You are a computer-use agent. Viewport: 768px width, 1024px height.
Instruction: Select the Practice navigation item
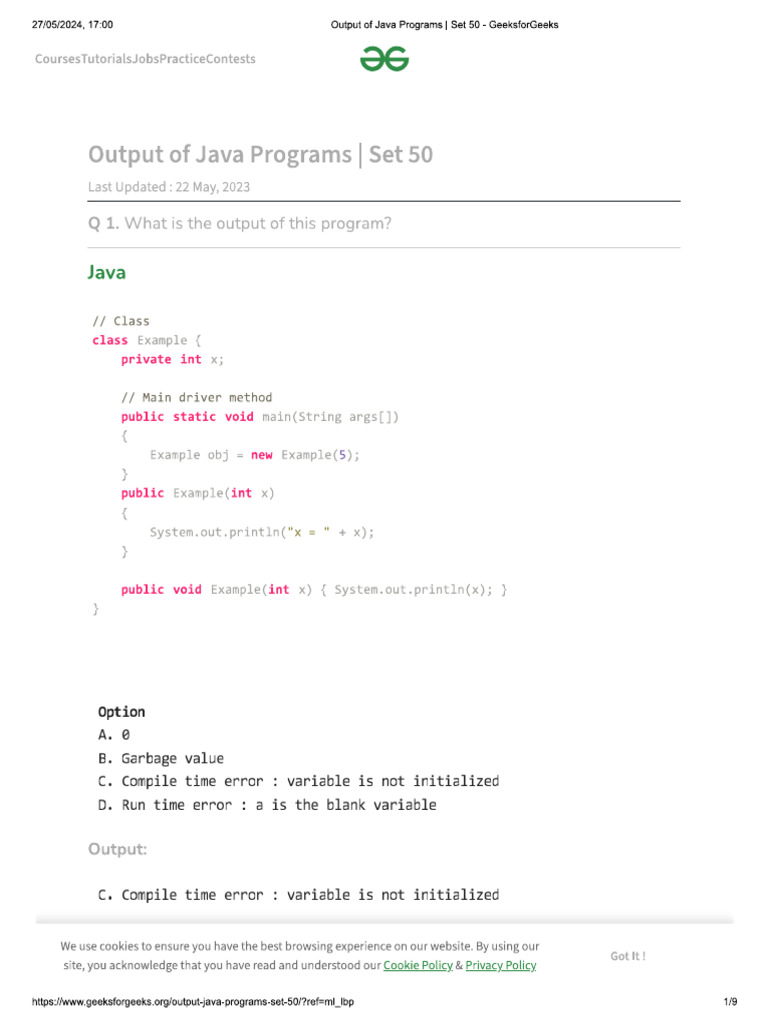(x=183, y=59)
